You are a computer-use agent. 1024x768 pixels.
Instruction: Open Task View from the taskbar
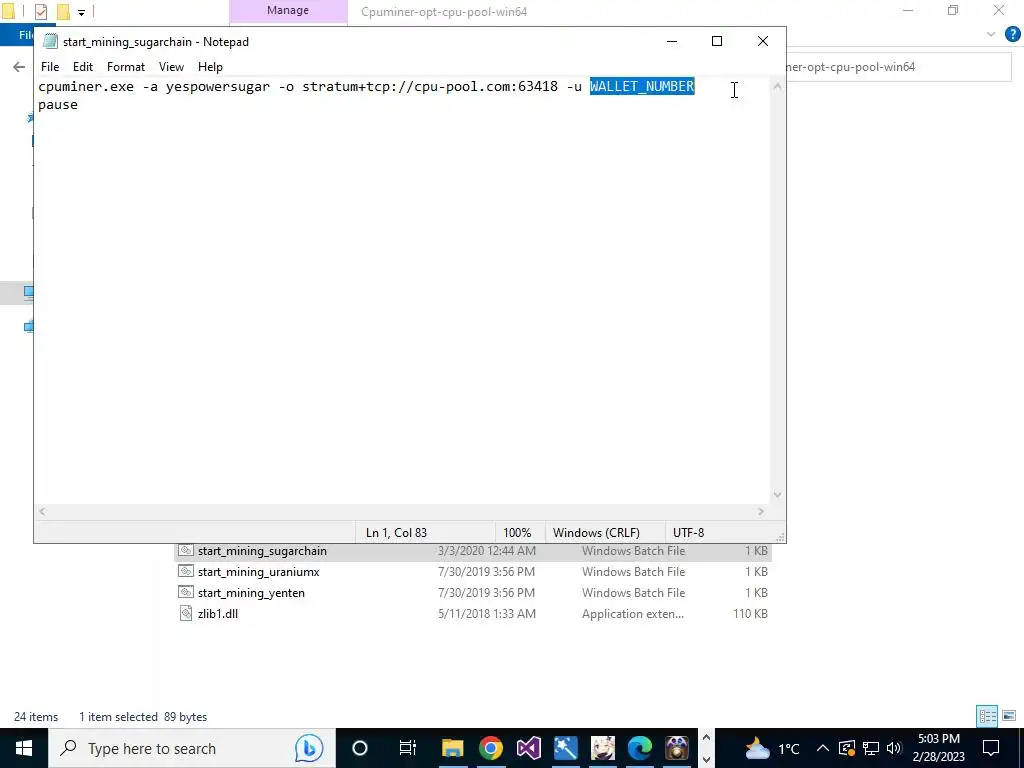408,748
